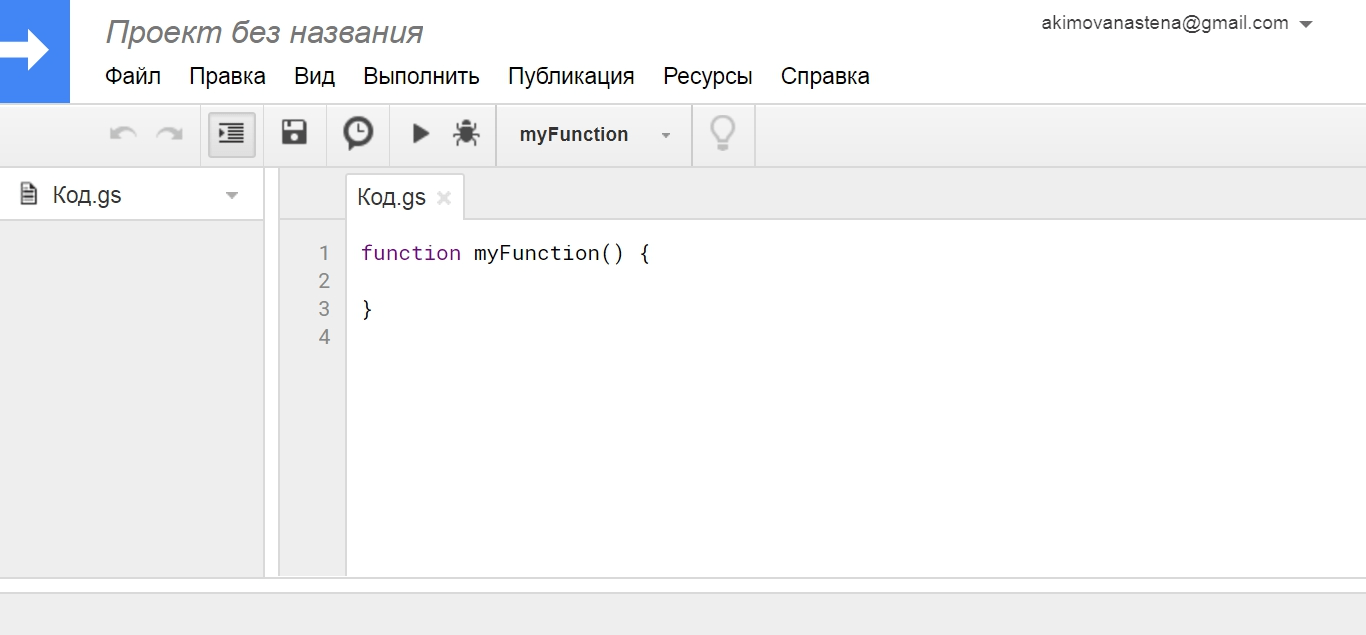Screen dimensions: 1366x635
Task: Click the Redo arrow icon
Action: (168, 134)
